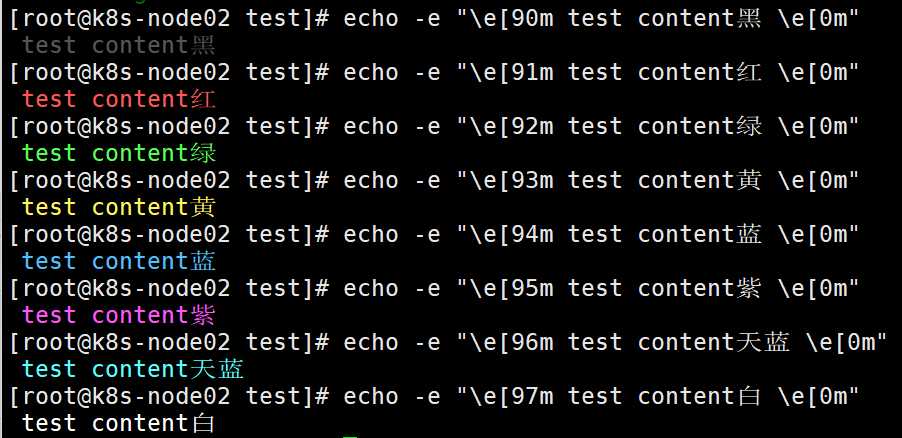Click the first [root@k8s-node02 test]# prompt
This screenshot has width=902, height=438.
(169, 19)
